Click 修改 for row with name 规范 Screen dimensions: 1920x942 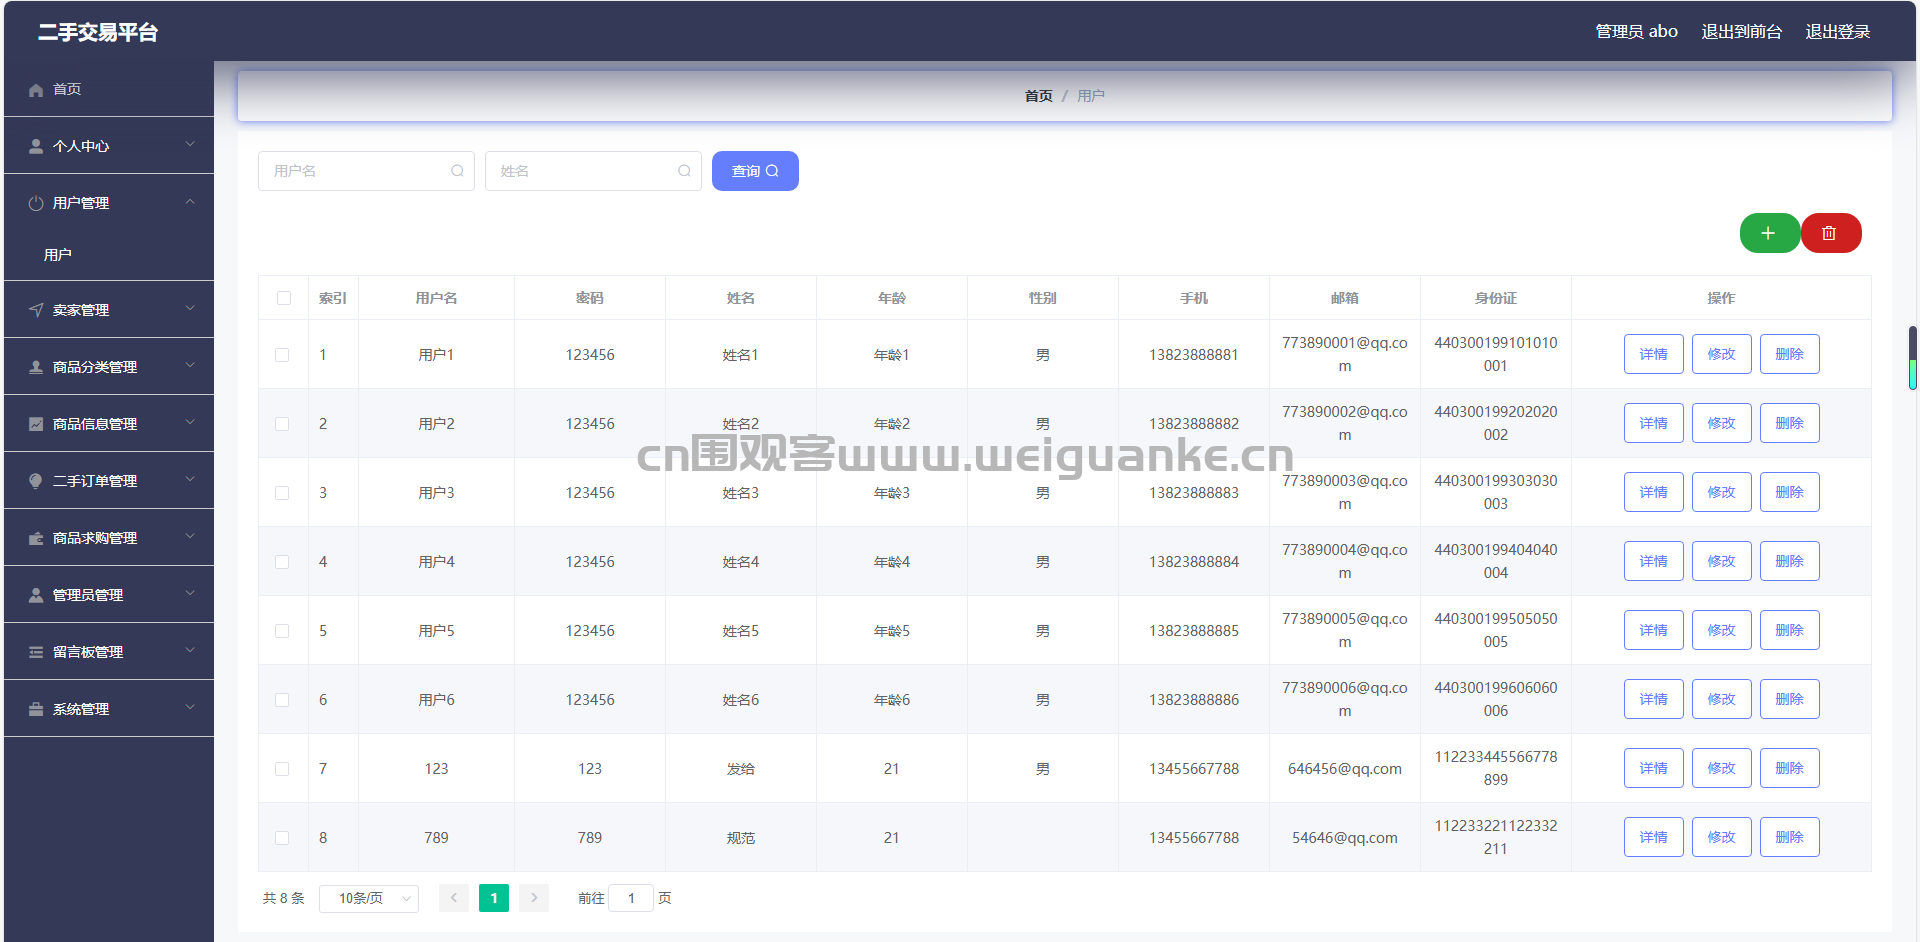click(1722, 837)
